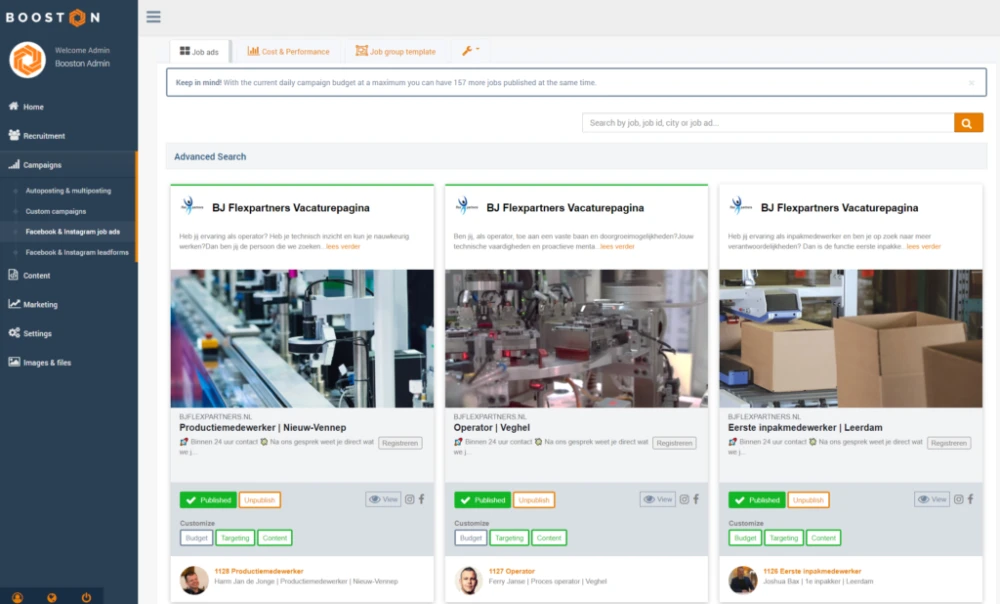This screenshot has width=1000, height=604.
Task: Toggle Published status on Productiemedewerker card
Action: click(x=208, y=500)
